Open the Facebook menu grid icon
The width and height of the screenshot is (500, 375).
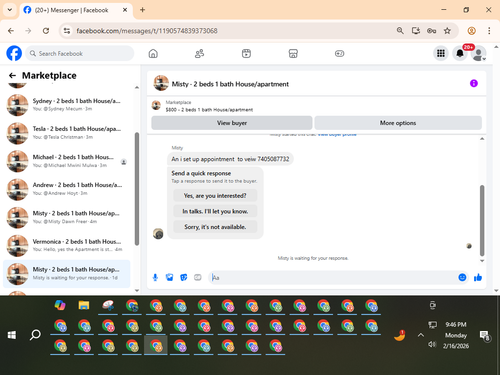click(x=441, y=53)
